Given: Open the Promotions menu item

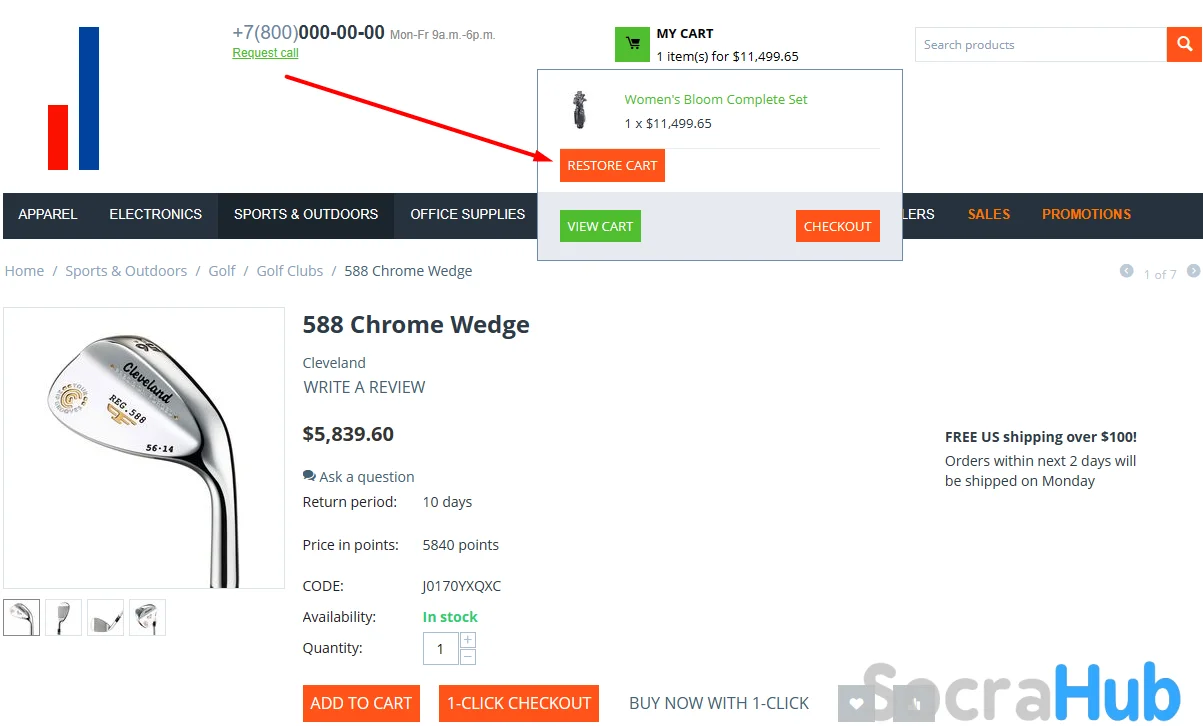Looking at the screenshot, I should click(1087, 214).
